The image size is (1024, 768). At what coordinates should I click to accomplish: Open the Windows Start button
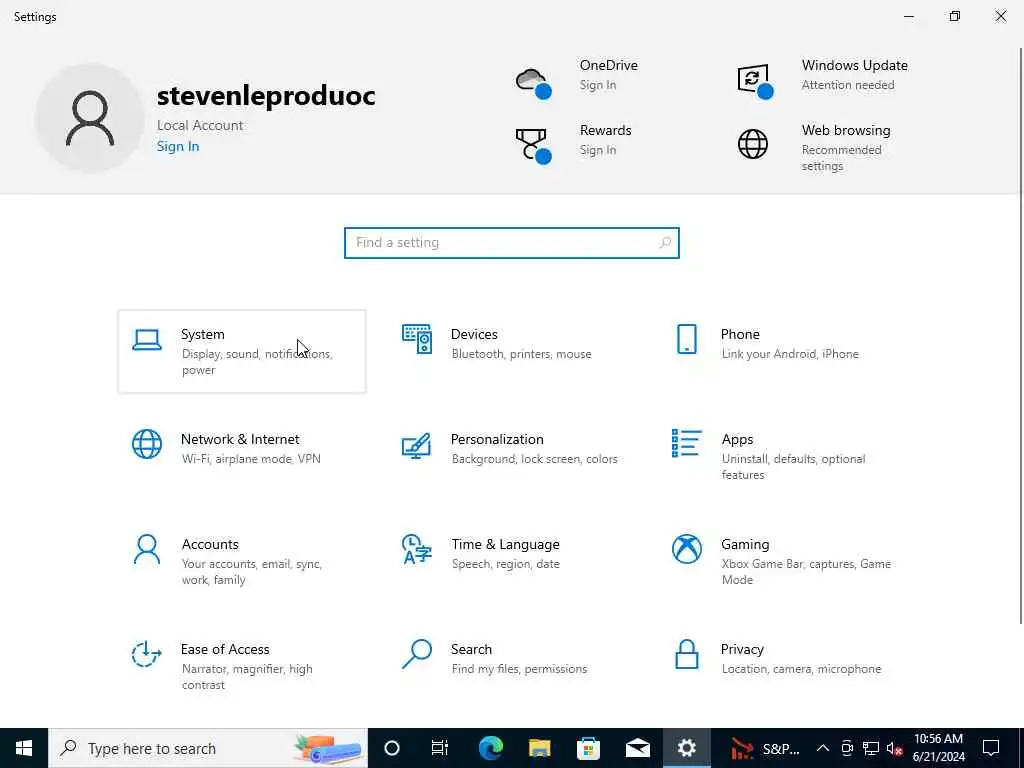[x=24, y=748]
